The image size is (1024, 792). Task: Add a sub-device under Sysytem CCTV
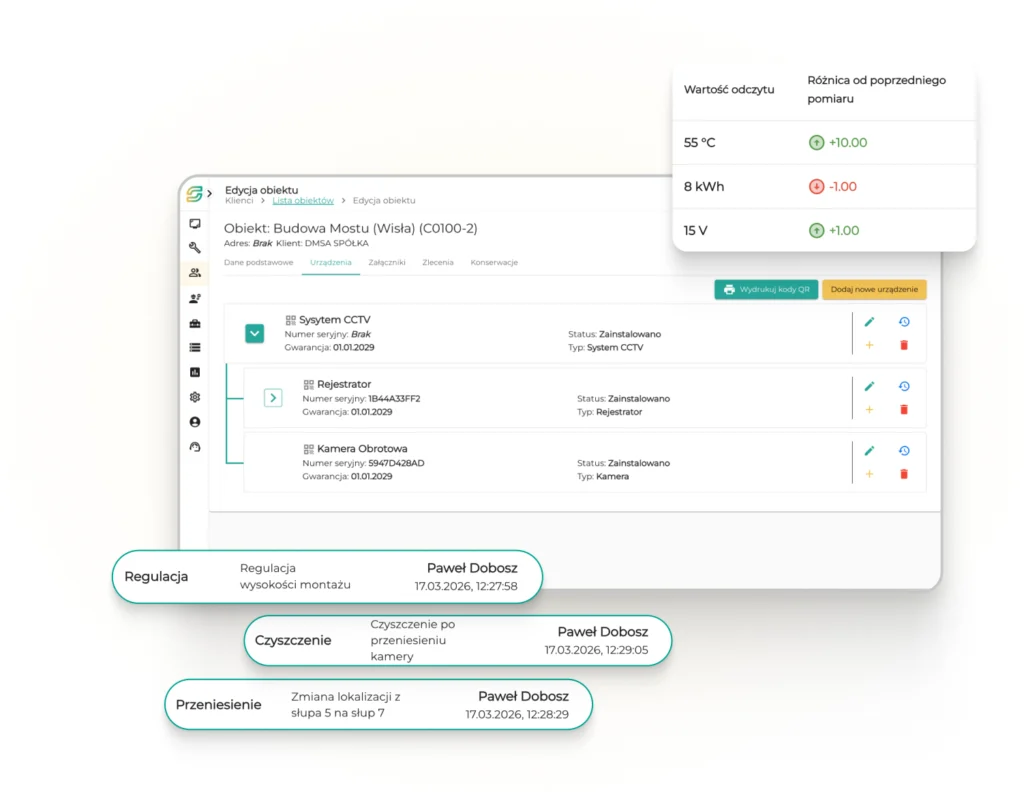869,345
